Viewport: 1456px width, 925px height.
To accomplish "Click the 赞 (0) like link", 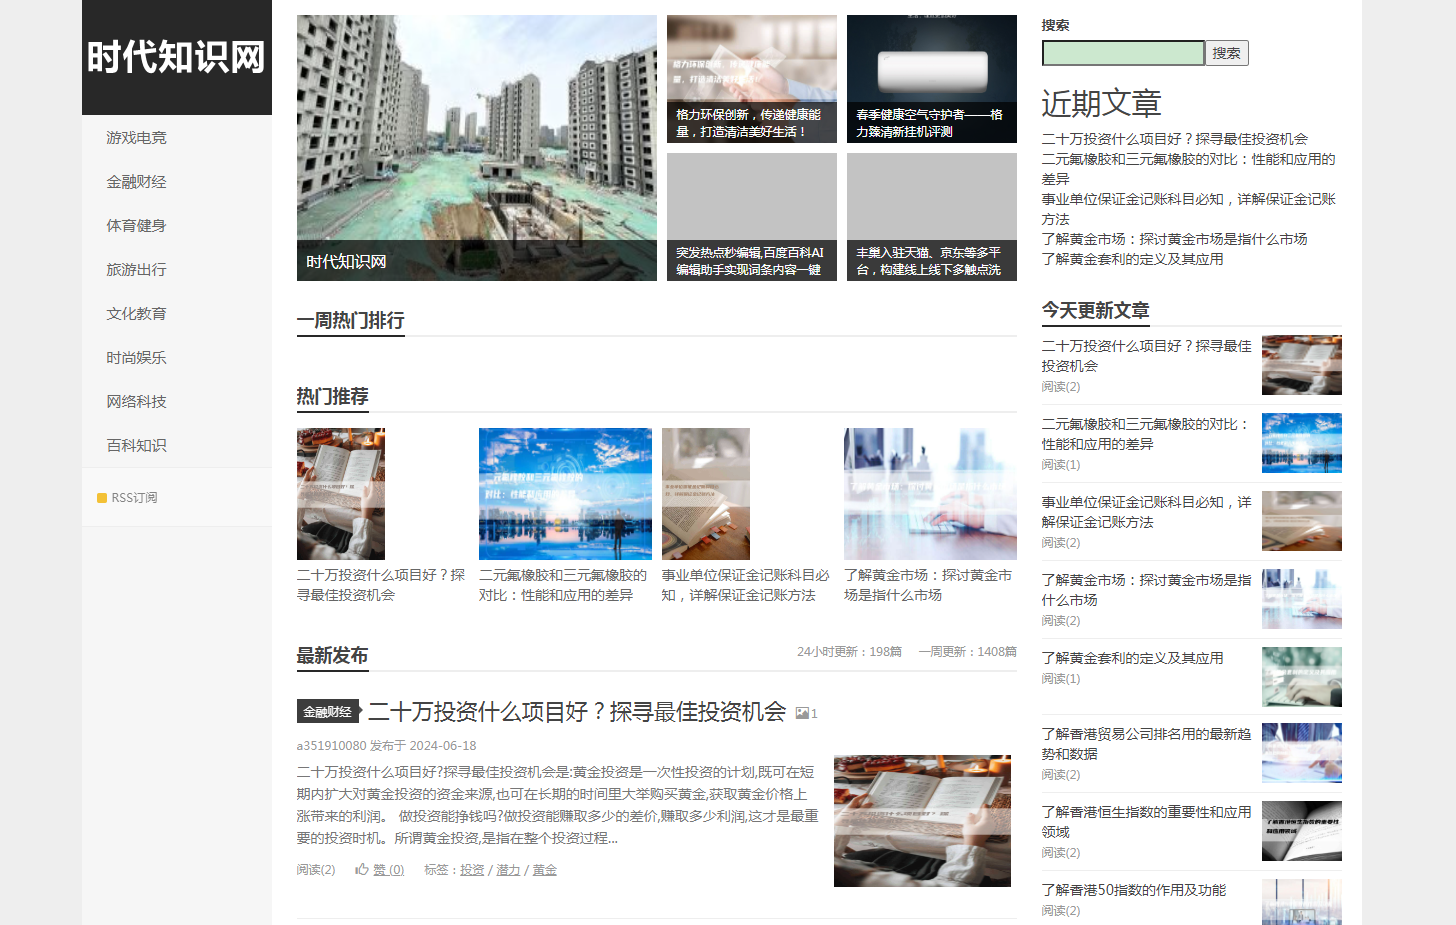I will tap(389, 870).
